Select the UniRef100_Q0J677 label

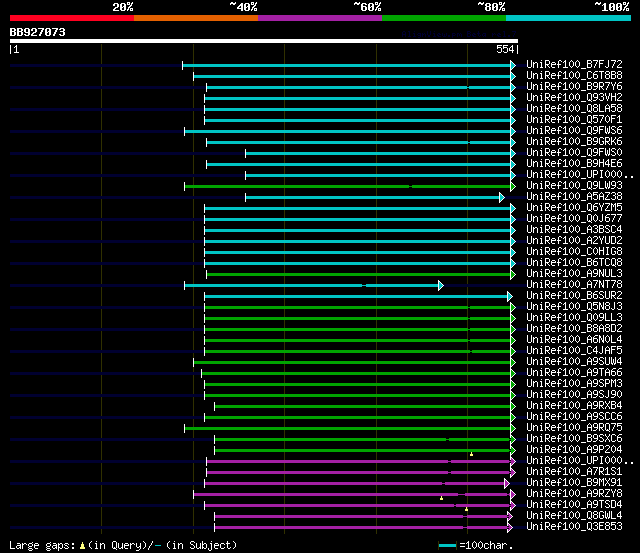574,219
